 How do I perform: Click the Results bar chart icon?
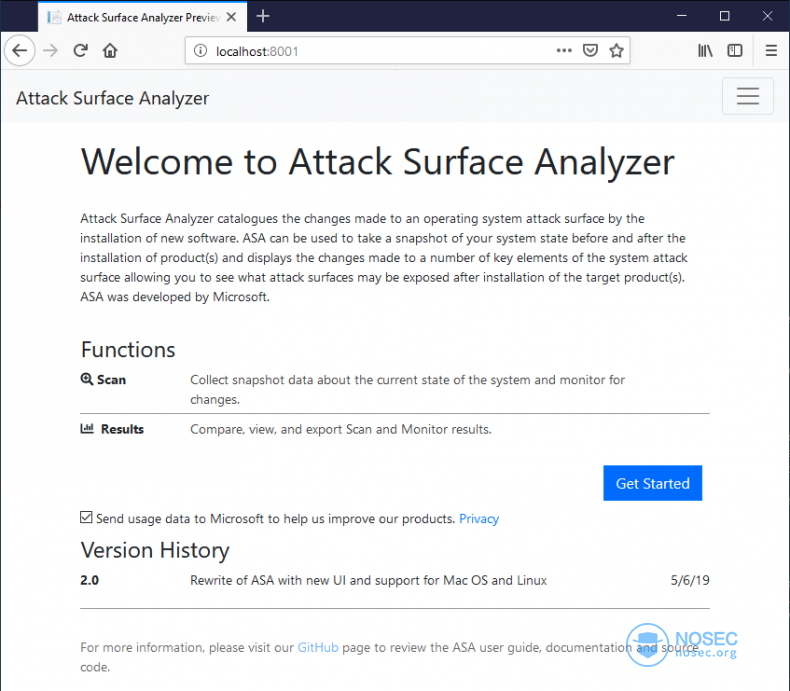click(x=87, y=429)
